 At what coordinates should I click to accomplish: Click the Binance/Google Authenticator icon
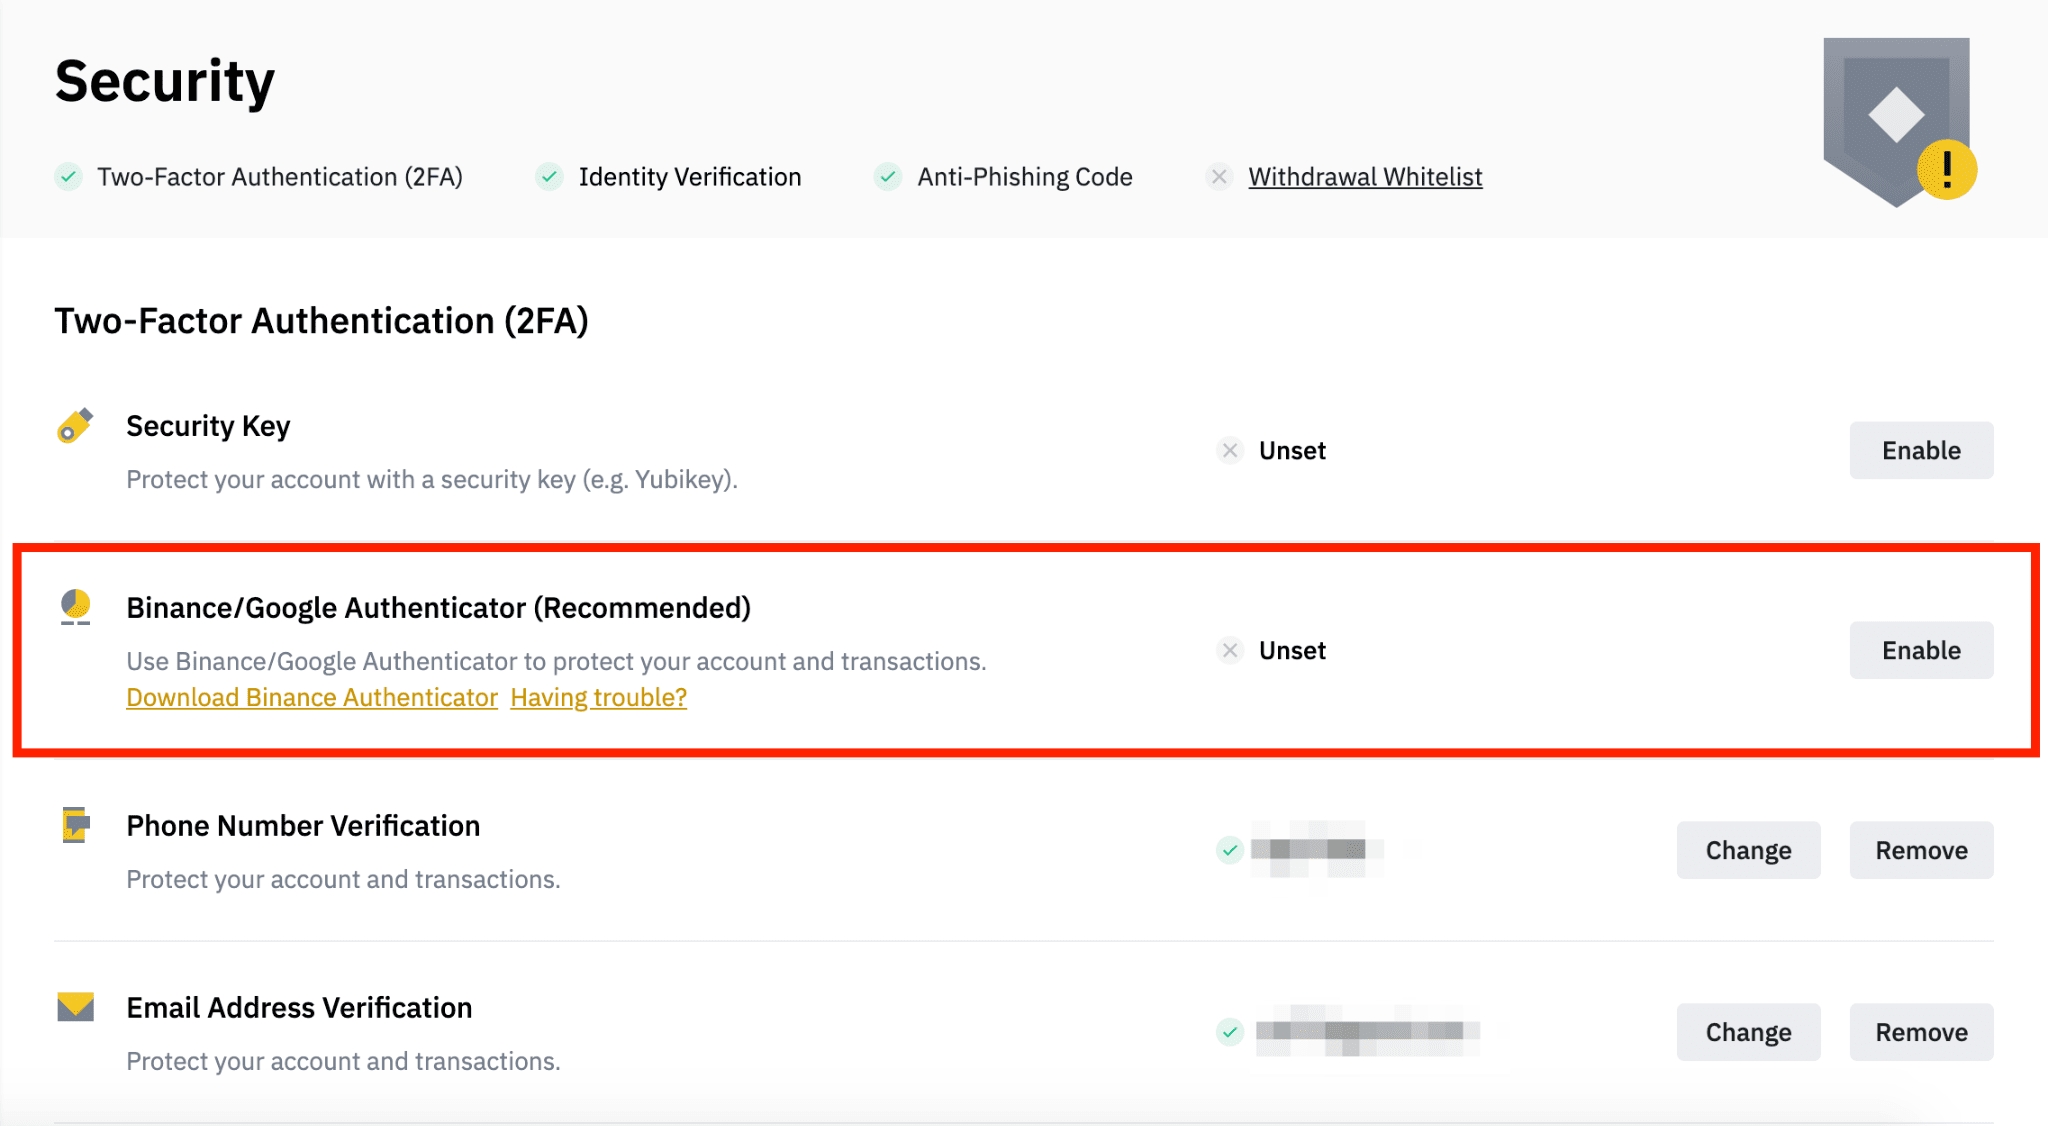click(75, 607)
